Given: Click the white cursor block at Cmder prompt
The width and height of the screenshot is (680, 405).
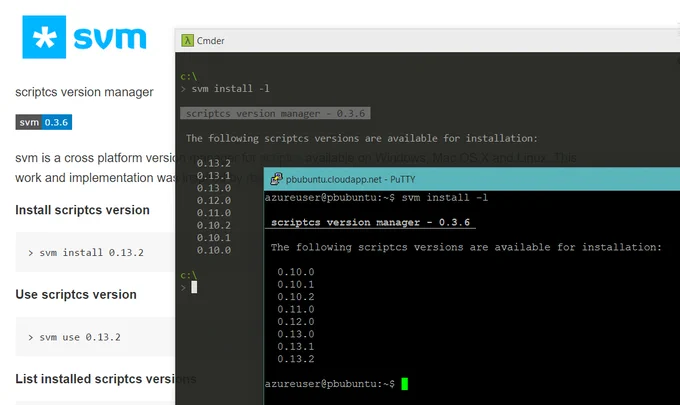Looking at the screenshot, I should pos(194,287).
